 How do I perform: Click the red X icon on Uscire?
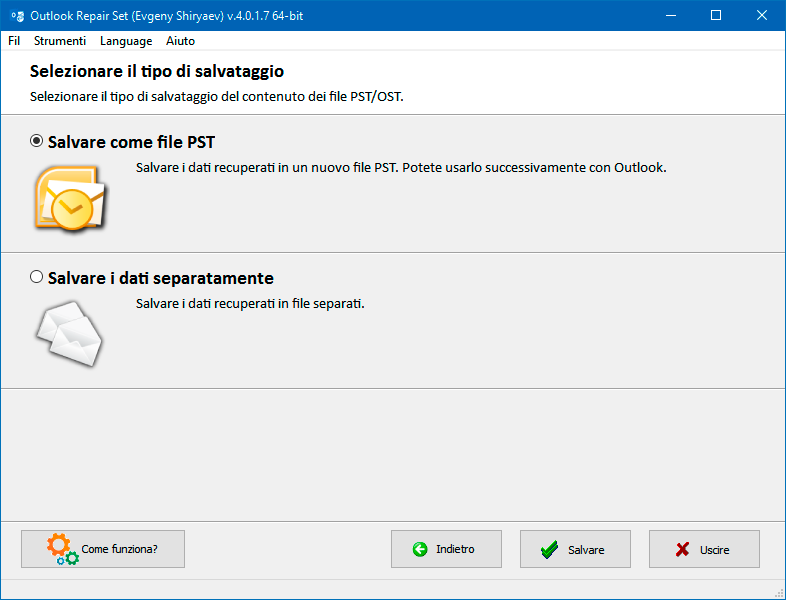click(x=682, y=550)
